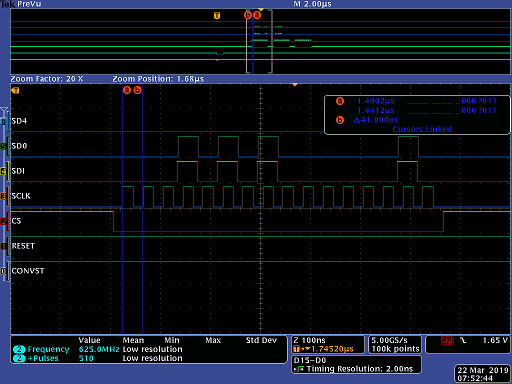Image resolution: width=512 pixels, height=384 pixels.
Task: Select the SDI channel label
Action: (18, 171)
